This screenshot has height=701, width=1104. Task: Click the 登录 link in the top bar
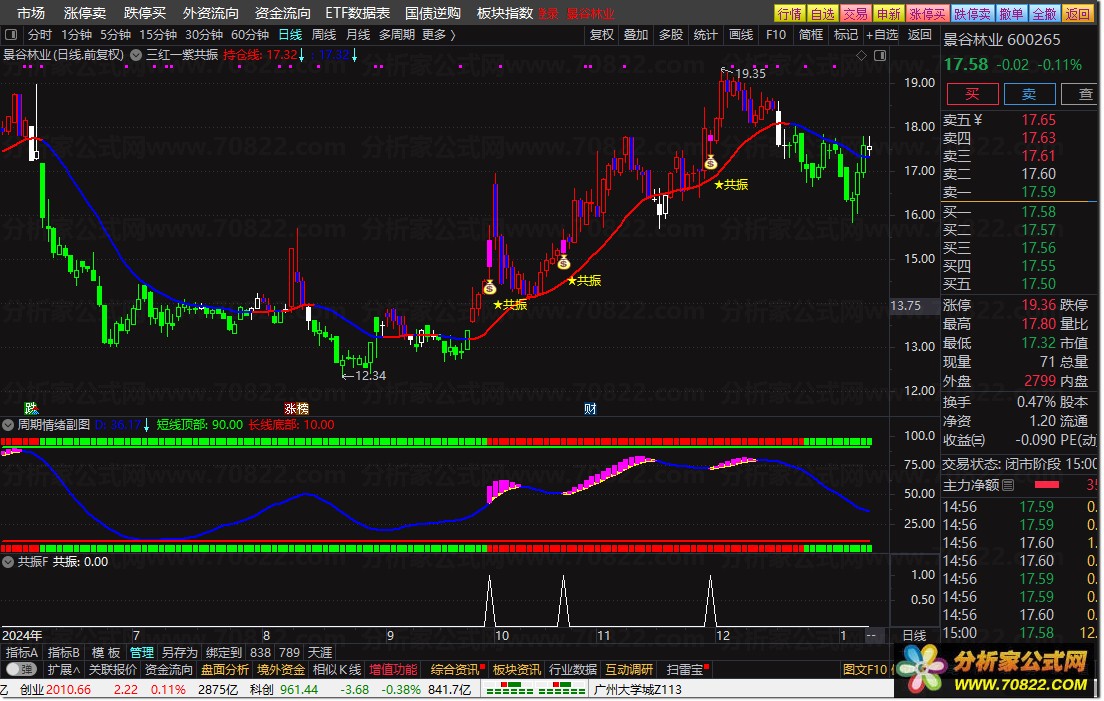pos(547,13)
